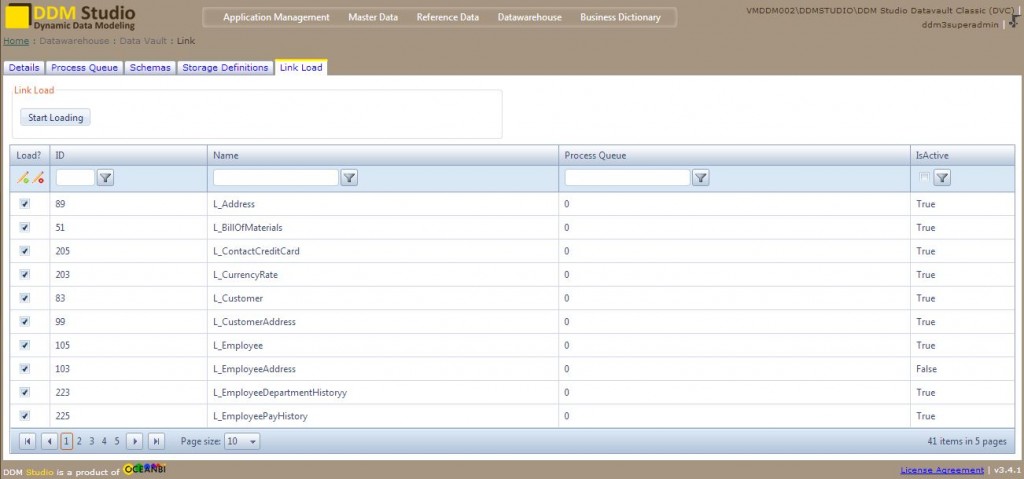
Task: Uncheck Load for L_ContactCreditCard
Action: click(25, 251)
